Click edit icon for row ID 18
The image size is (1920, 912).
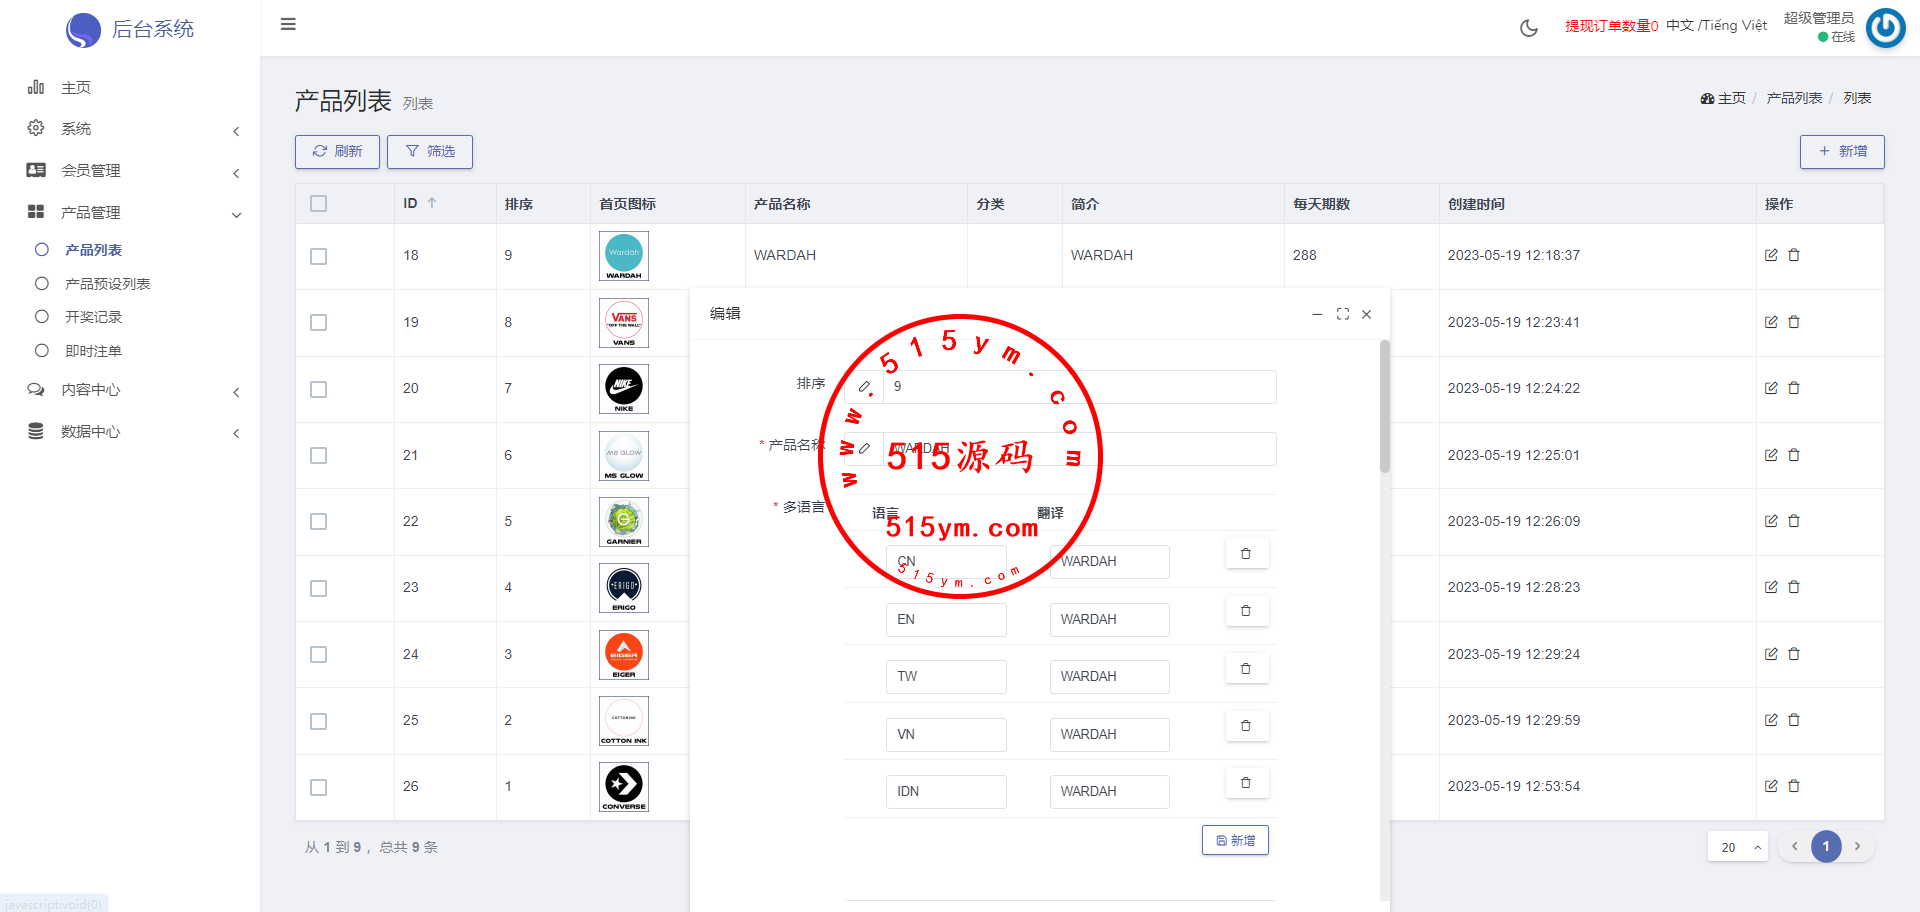pos(1771,255)
